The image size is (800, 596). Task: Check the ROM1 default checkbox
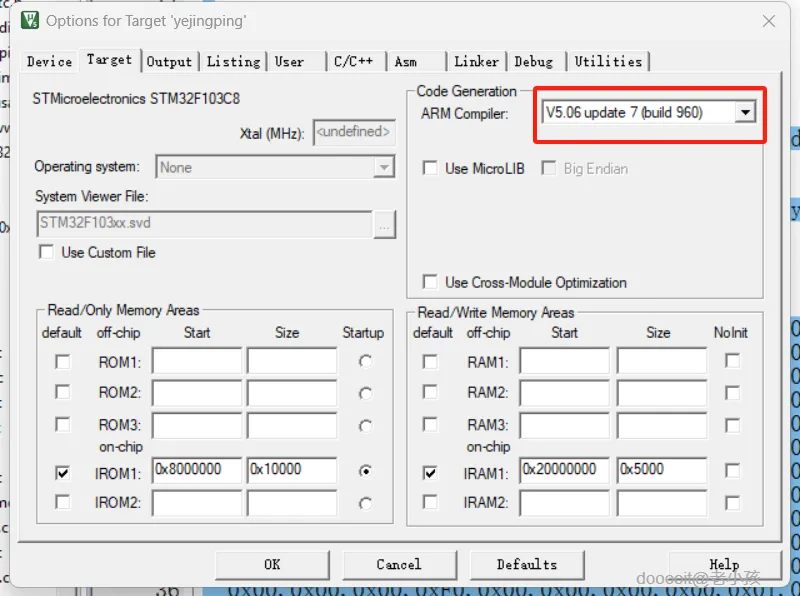[63, 362]
